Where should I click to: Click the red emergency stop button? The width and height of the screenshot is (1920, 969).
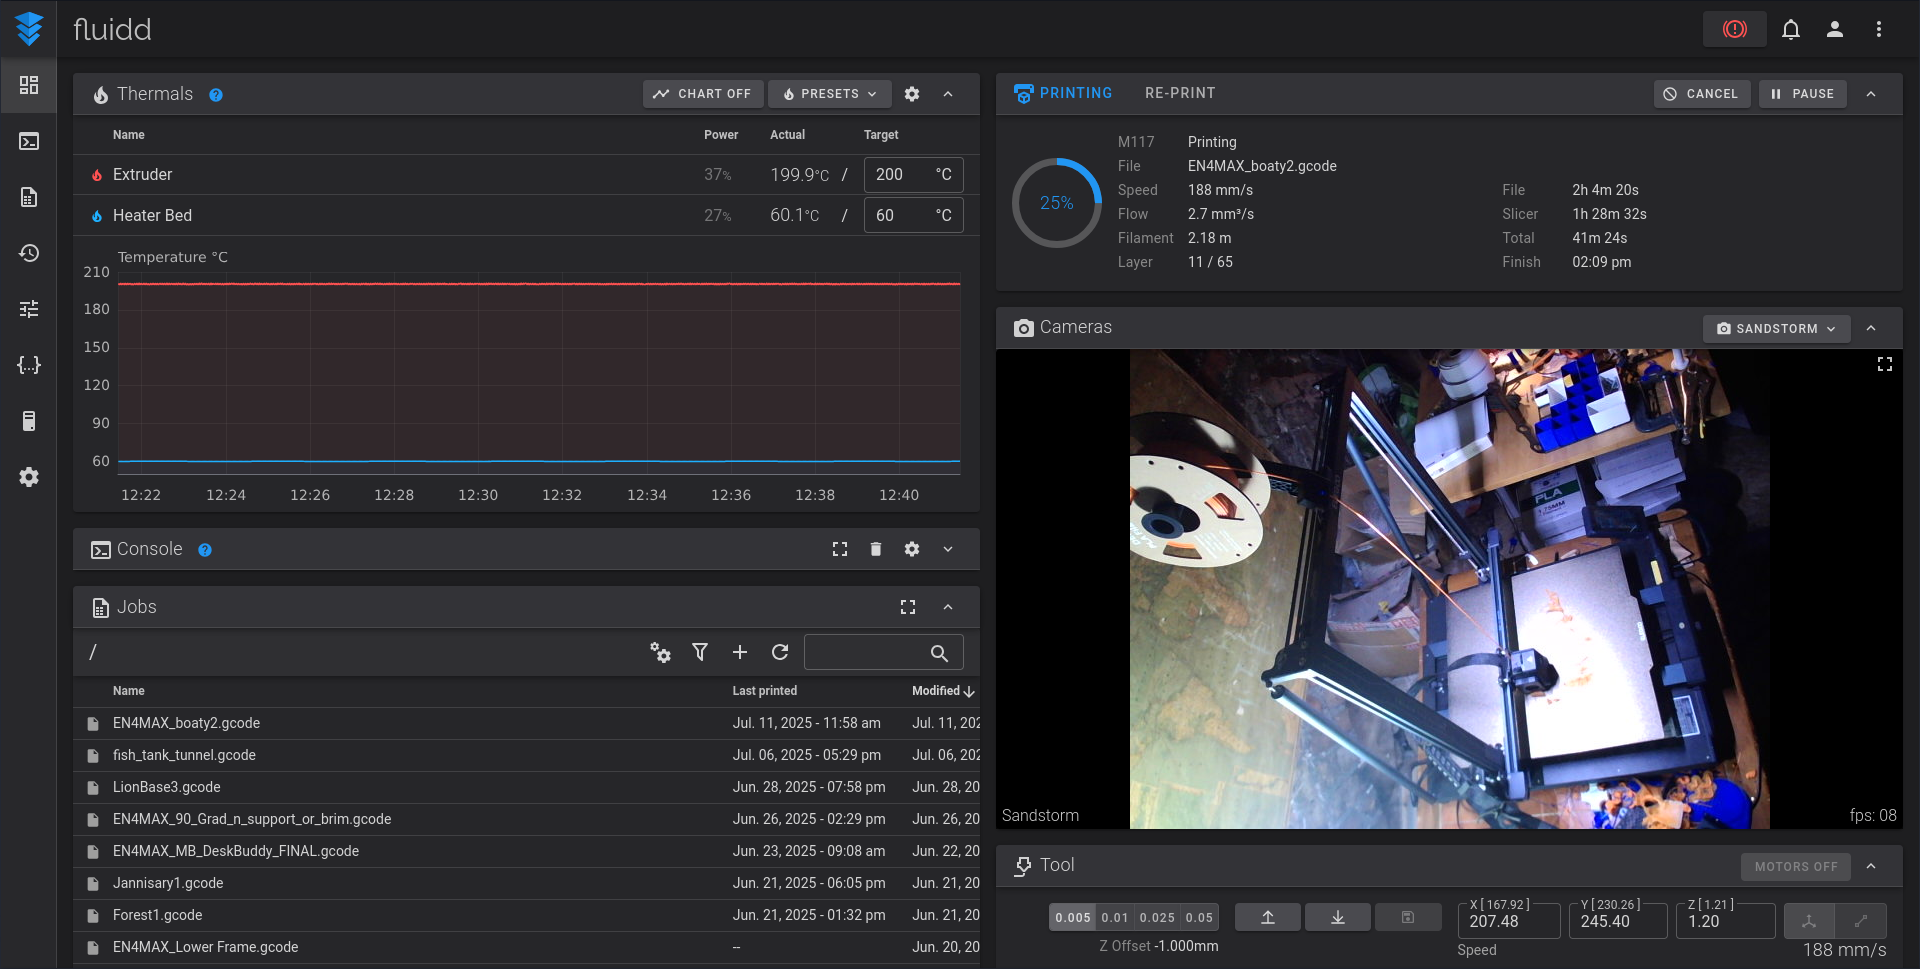(1735, 29)
